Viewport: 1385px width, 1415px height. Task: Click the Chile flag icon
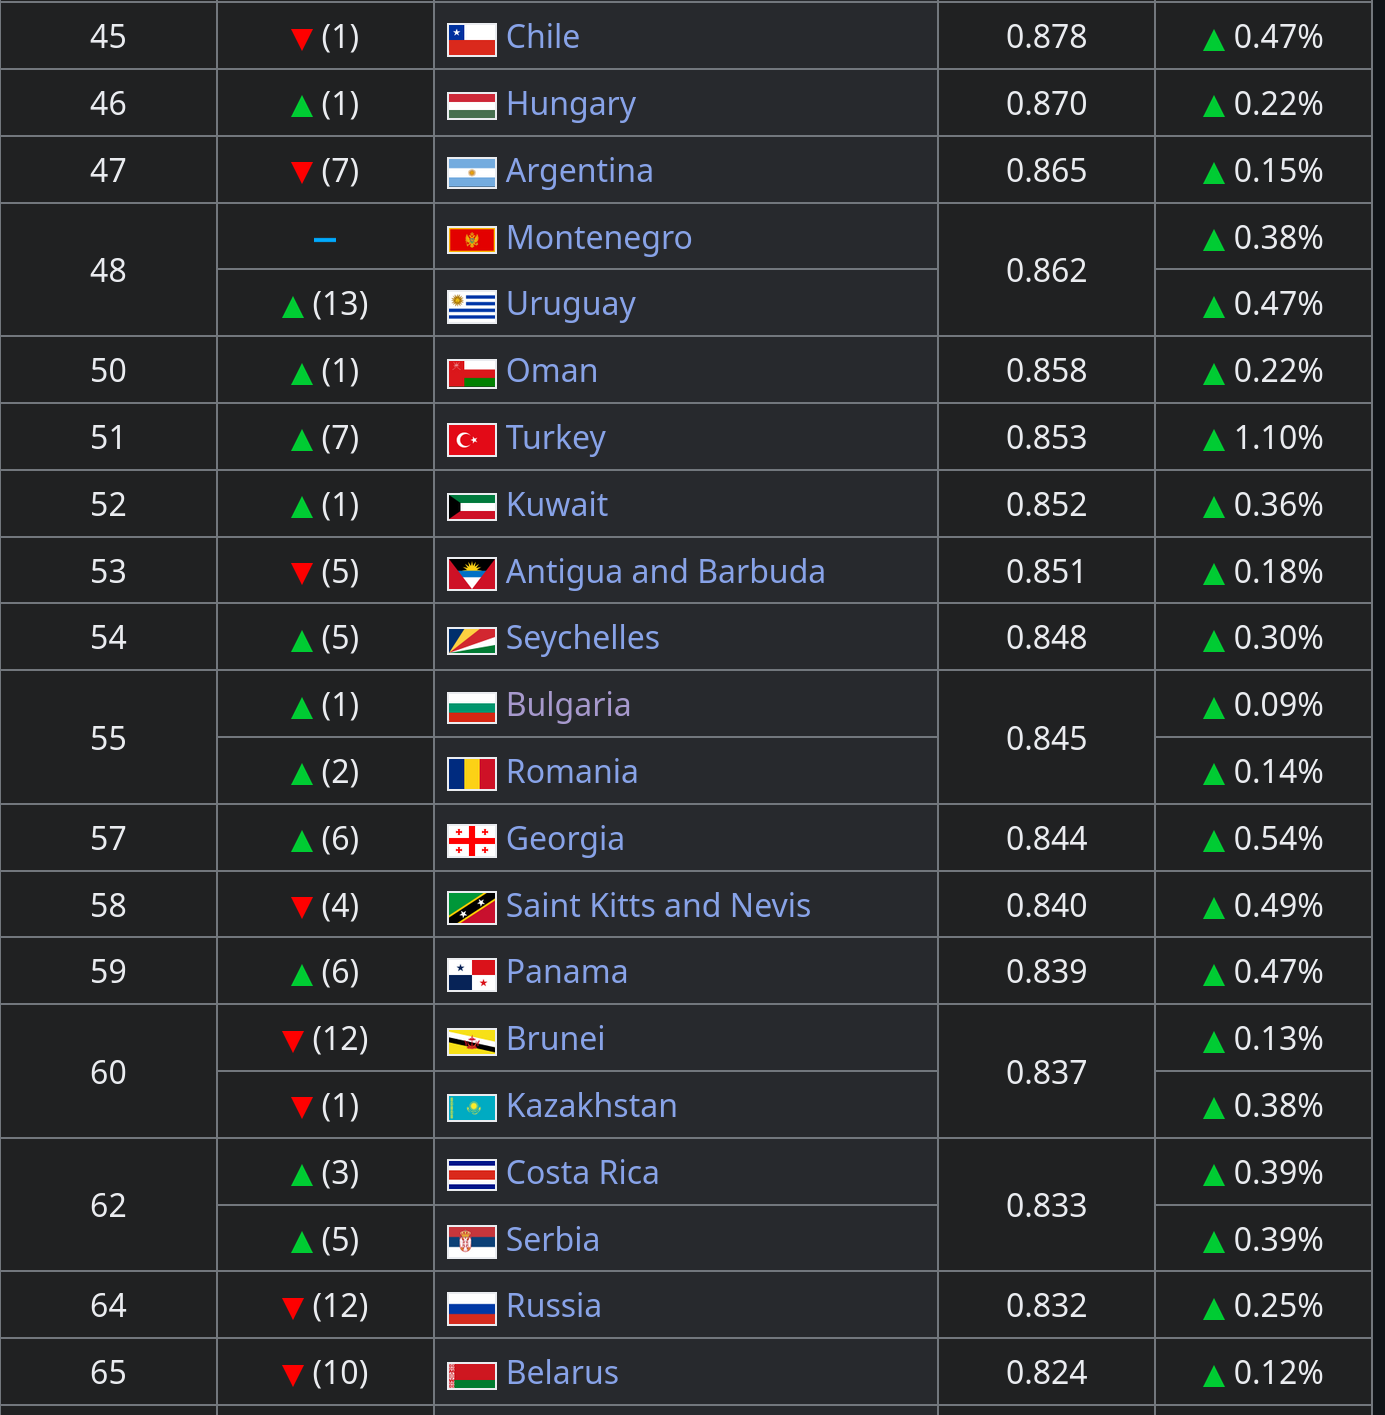[471, 40]
